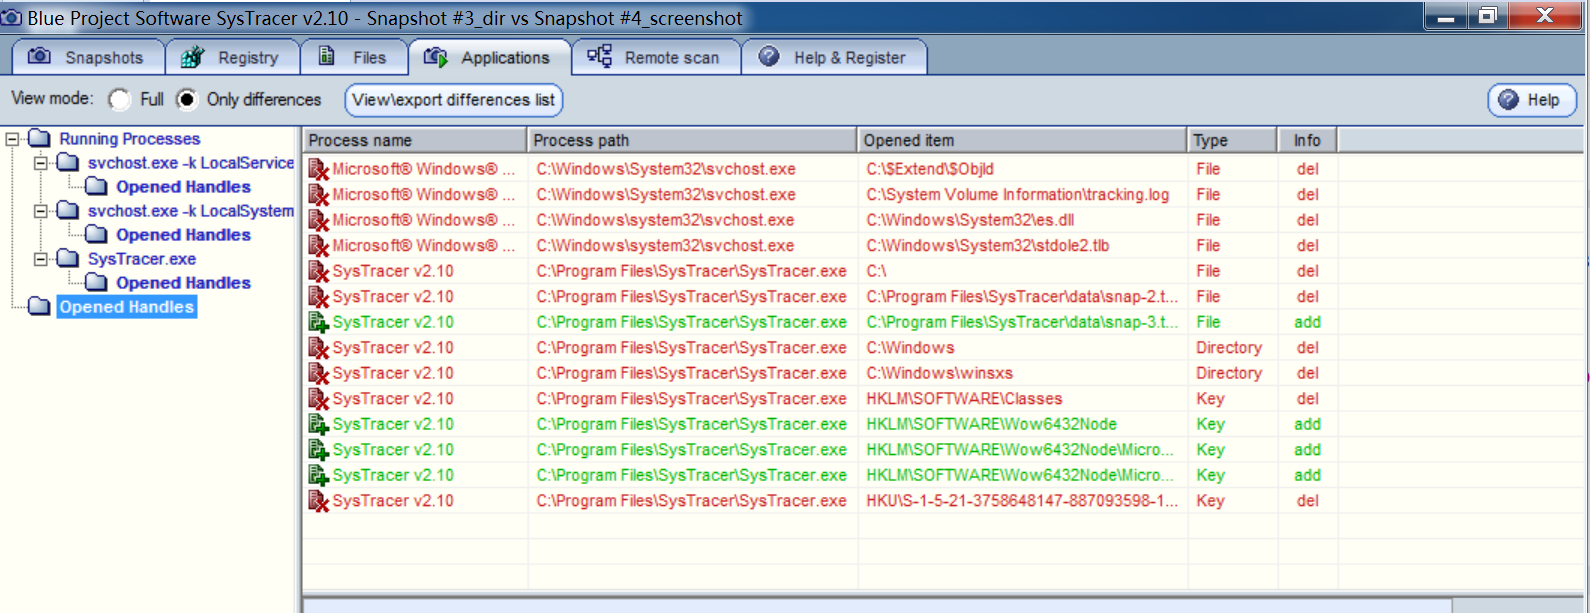Click the deleted icon on the C:\Windows\winsxs row

pyautogui.click(x=318, y=373)
